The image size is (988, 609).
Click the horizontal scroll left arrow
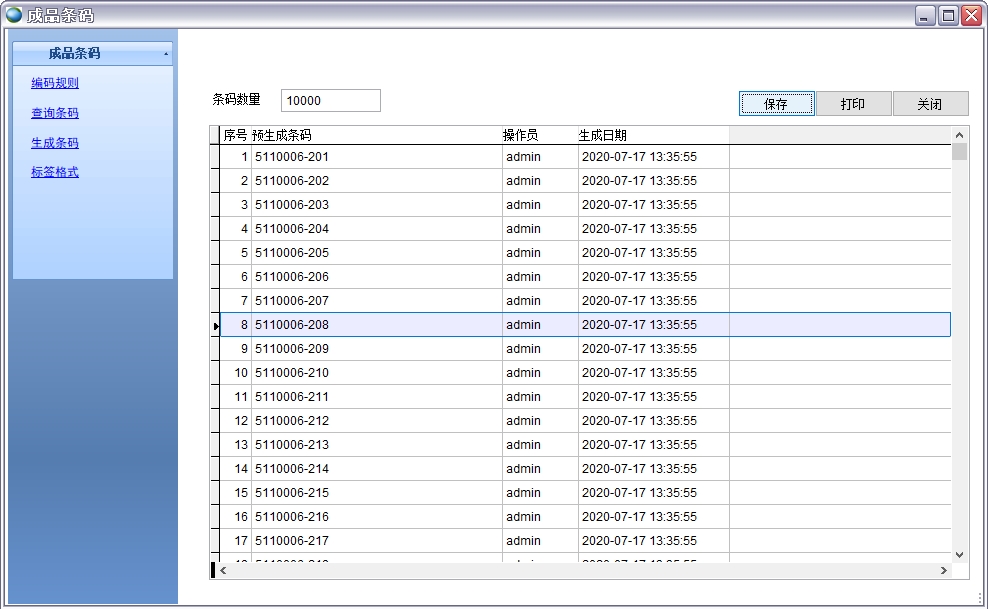tap(223, 570)
